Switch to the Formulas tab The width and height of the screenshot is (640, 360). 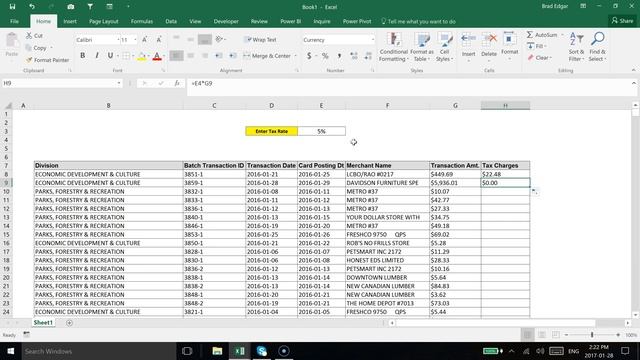click(x=142, y=21)
